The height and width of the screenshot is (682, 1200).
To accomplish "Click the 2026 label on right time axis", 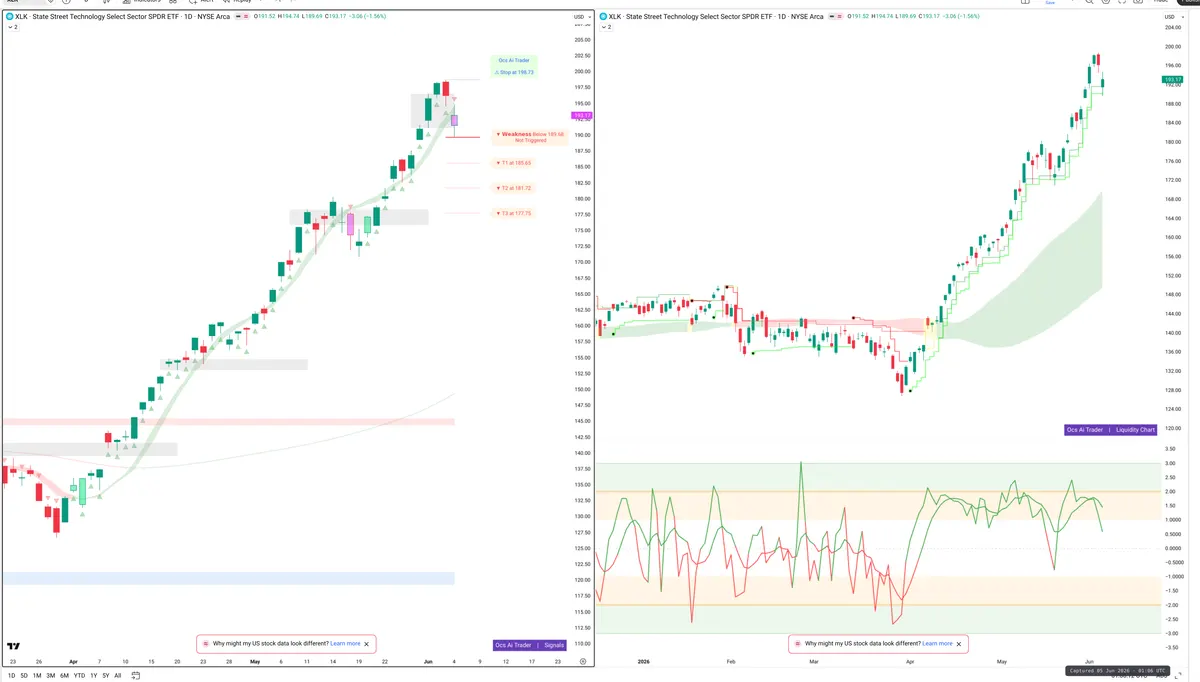I will pyautogui.click(x=644, y=661).
